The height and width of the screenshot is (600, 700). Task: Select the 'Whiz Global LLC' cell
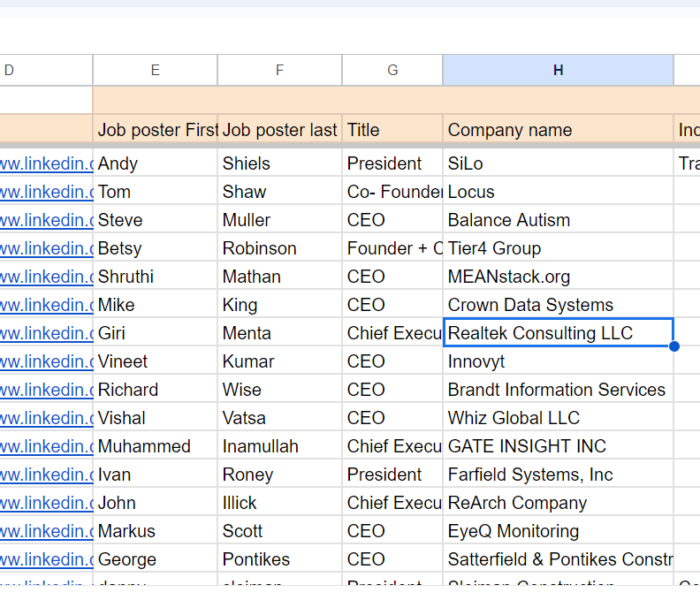click(x=558, y=418)
